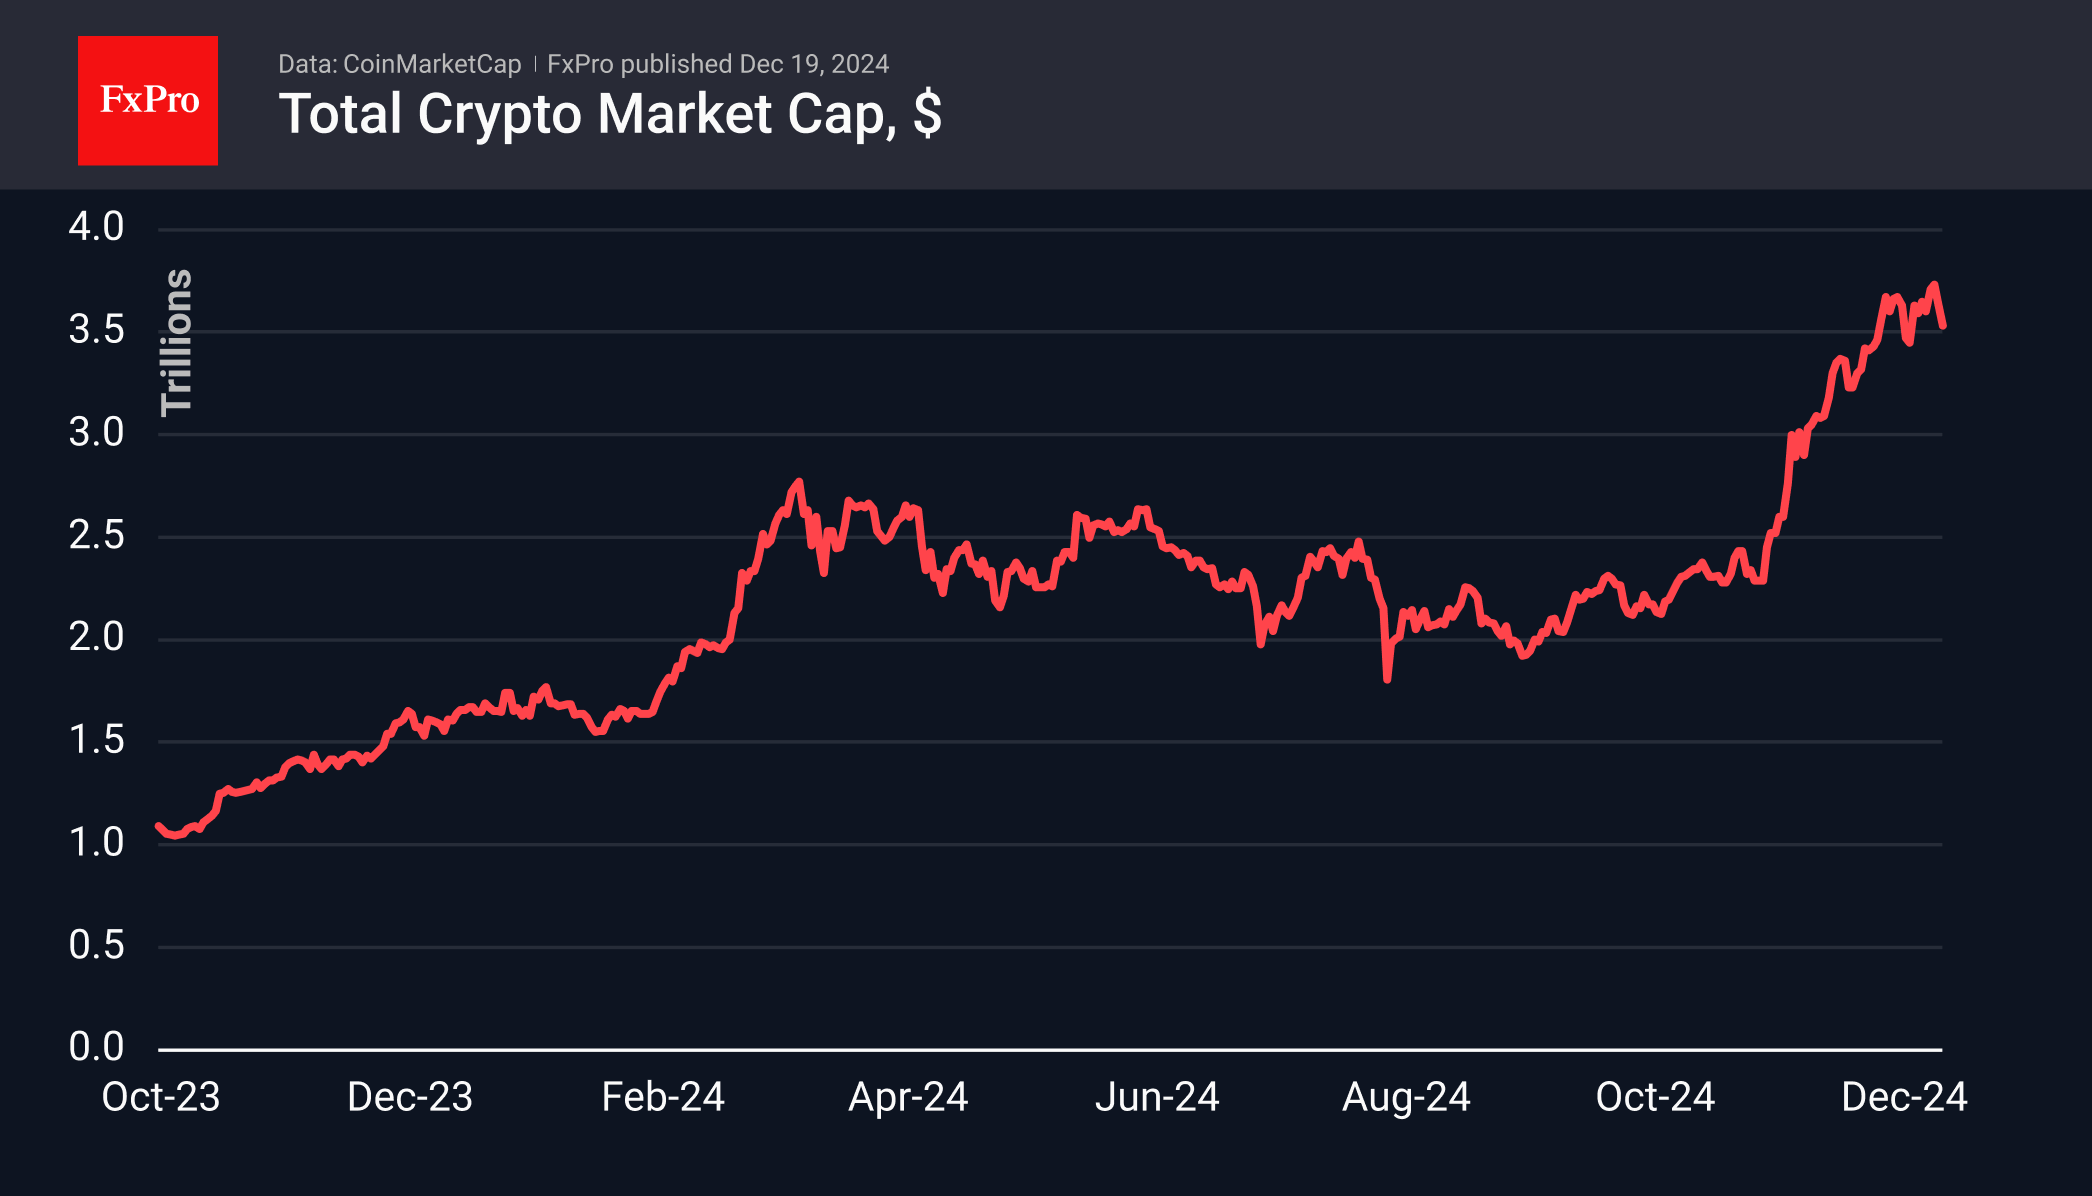
Task: Click the Trillions y-axis label
Action: coord(177,341)
